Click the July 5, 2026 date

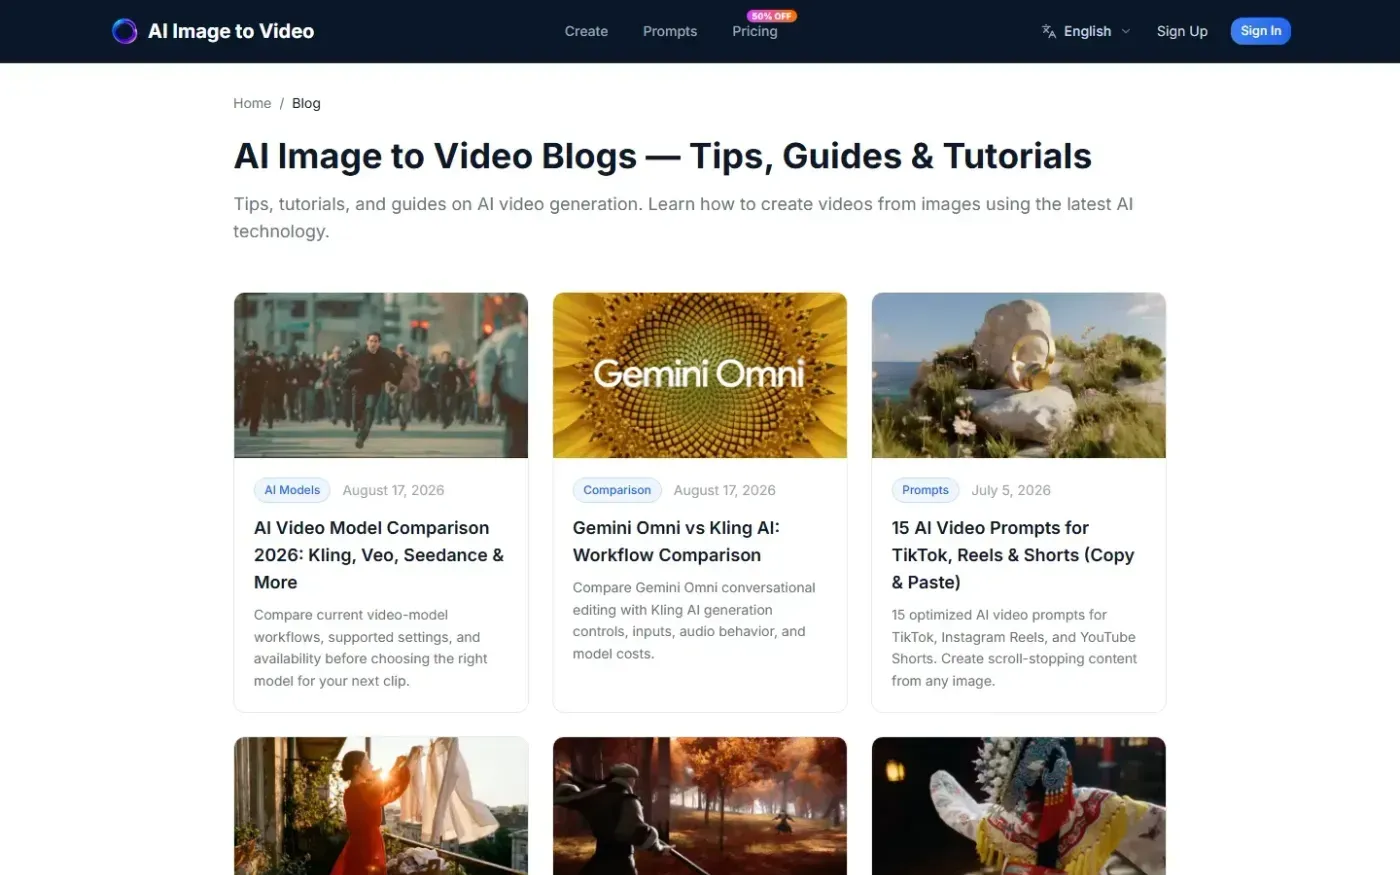(x=1011, y=490)
